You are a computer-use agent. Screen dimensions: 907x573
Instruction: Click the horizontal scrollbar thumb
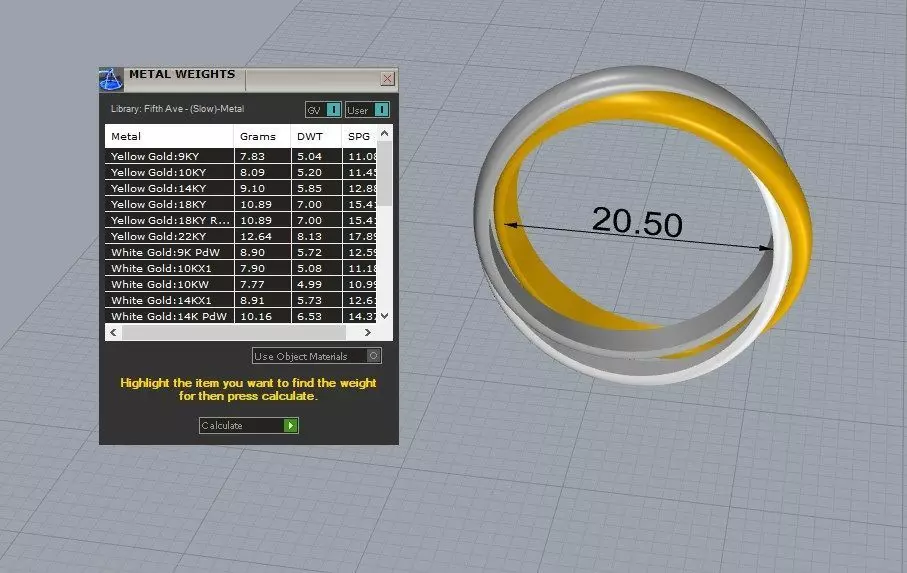point(234,332)
